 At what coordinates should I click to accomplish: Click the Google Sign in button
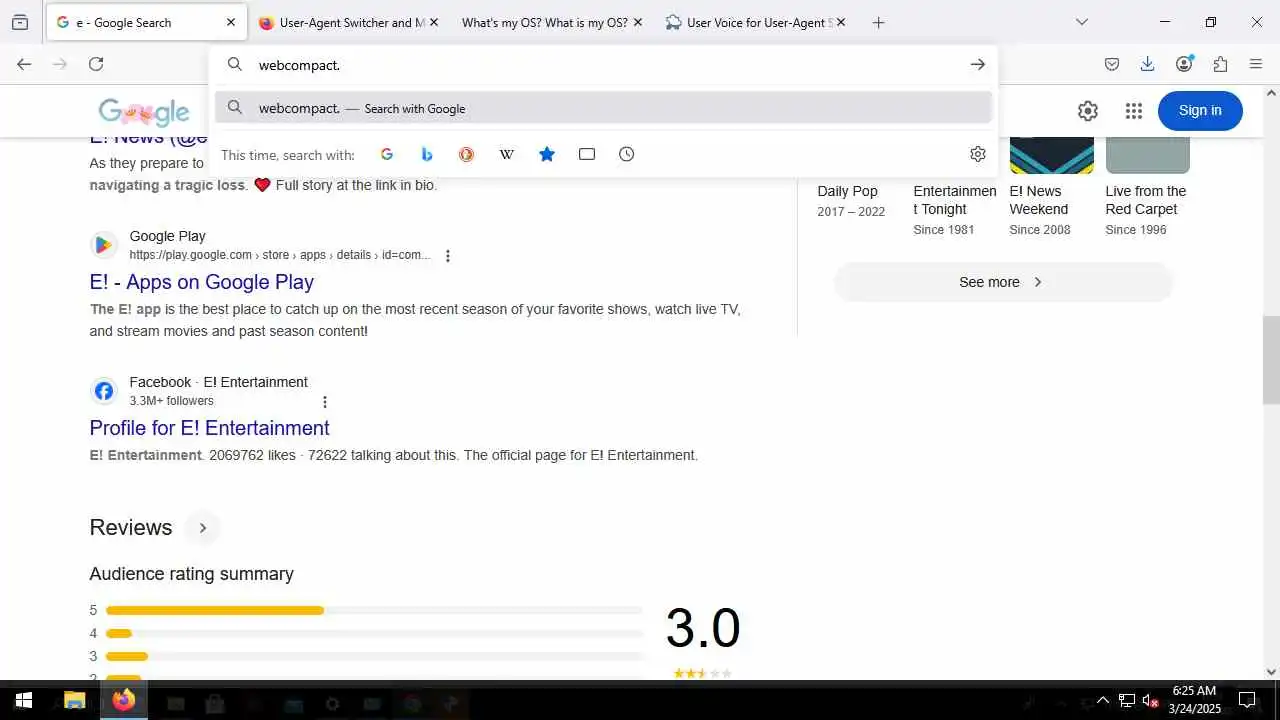pyautogui.click(x=1200, y=111)
